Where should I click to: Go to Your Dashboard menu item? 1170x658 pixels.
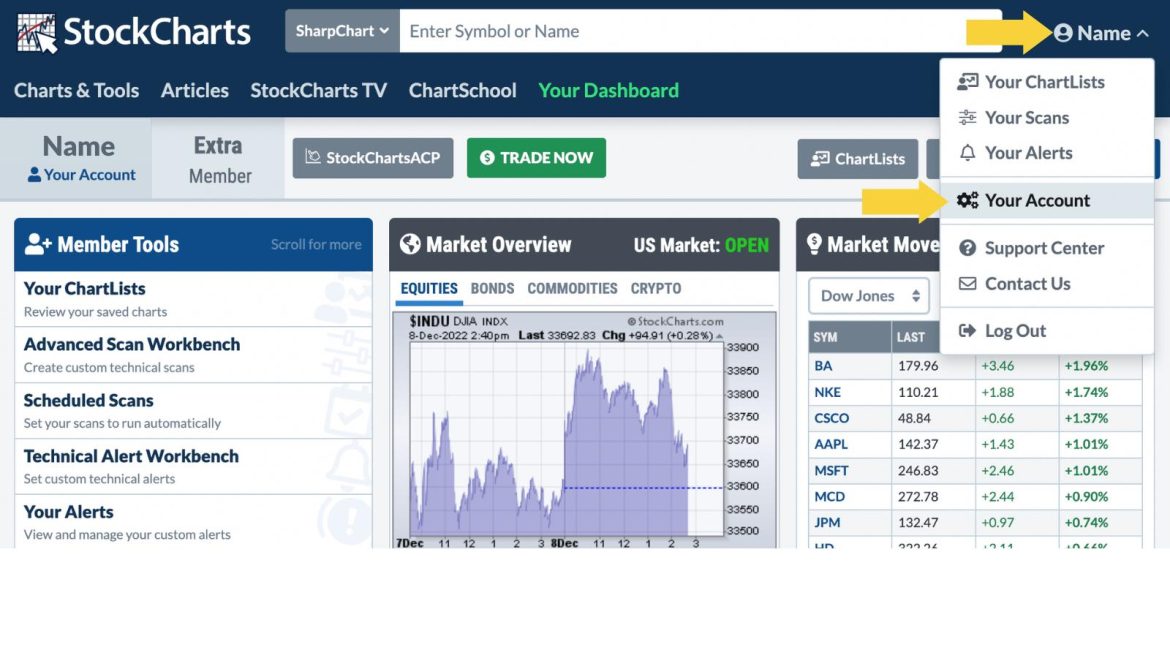(608, 90)
